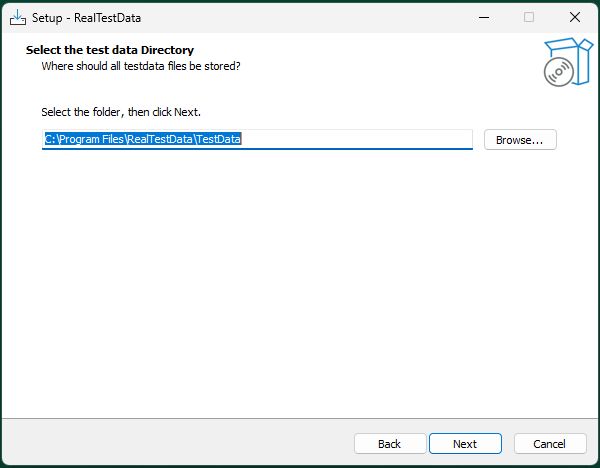
Task: Click empty space inside the directory field
Action: (356, 139)
